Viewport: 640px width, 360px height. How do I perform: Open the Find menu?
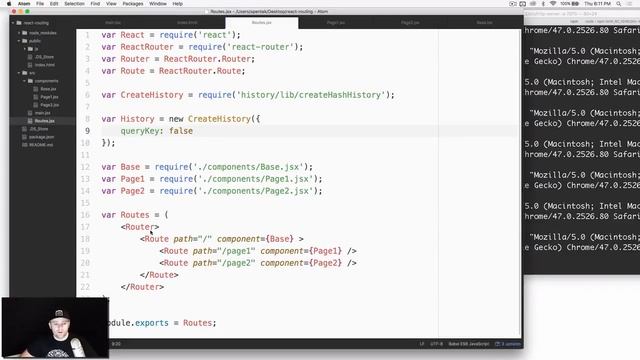click(x=95, y=4)
